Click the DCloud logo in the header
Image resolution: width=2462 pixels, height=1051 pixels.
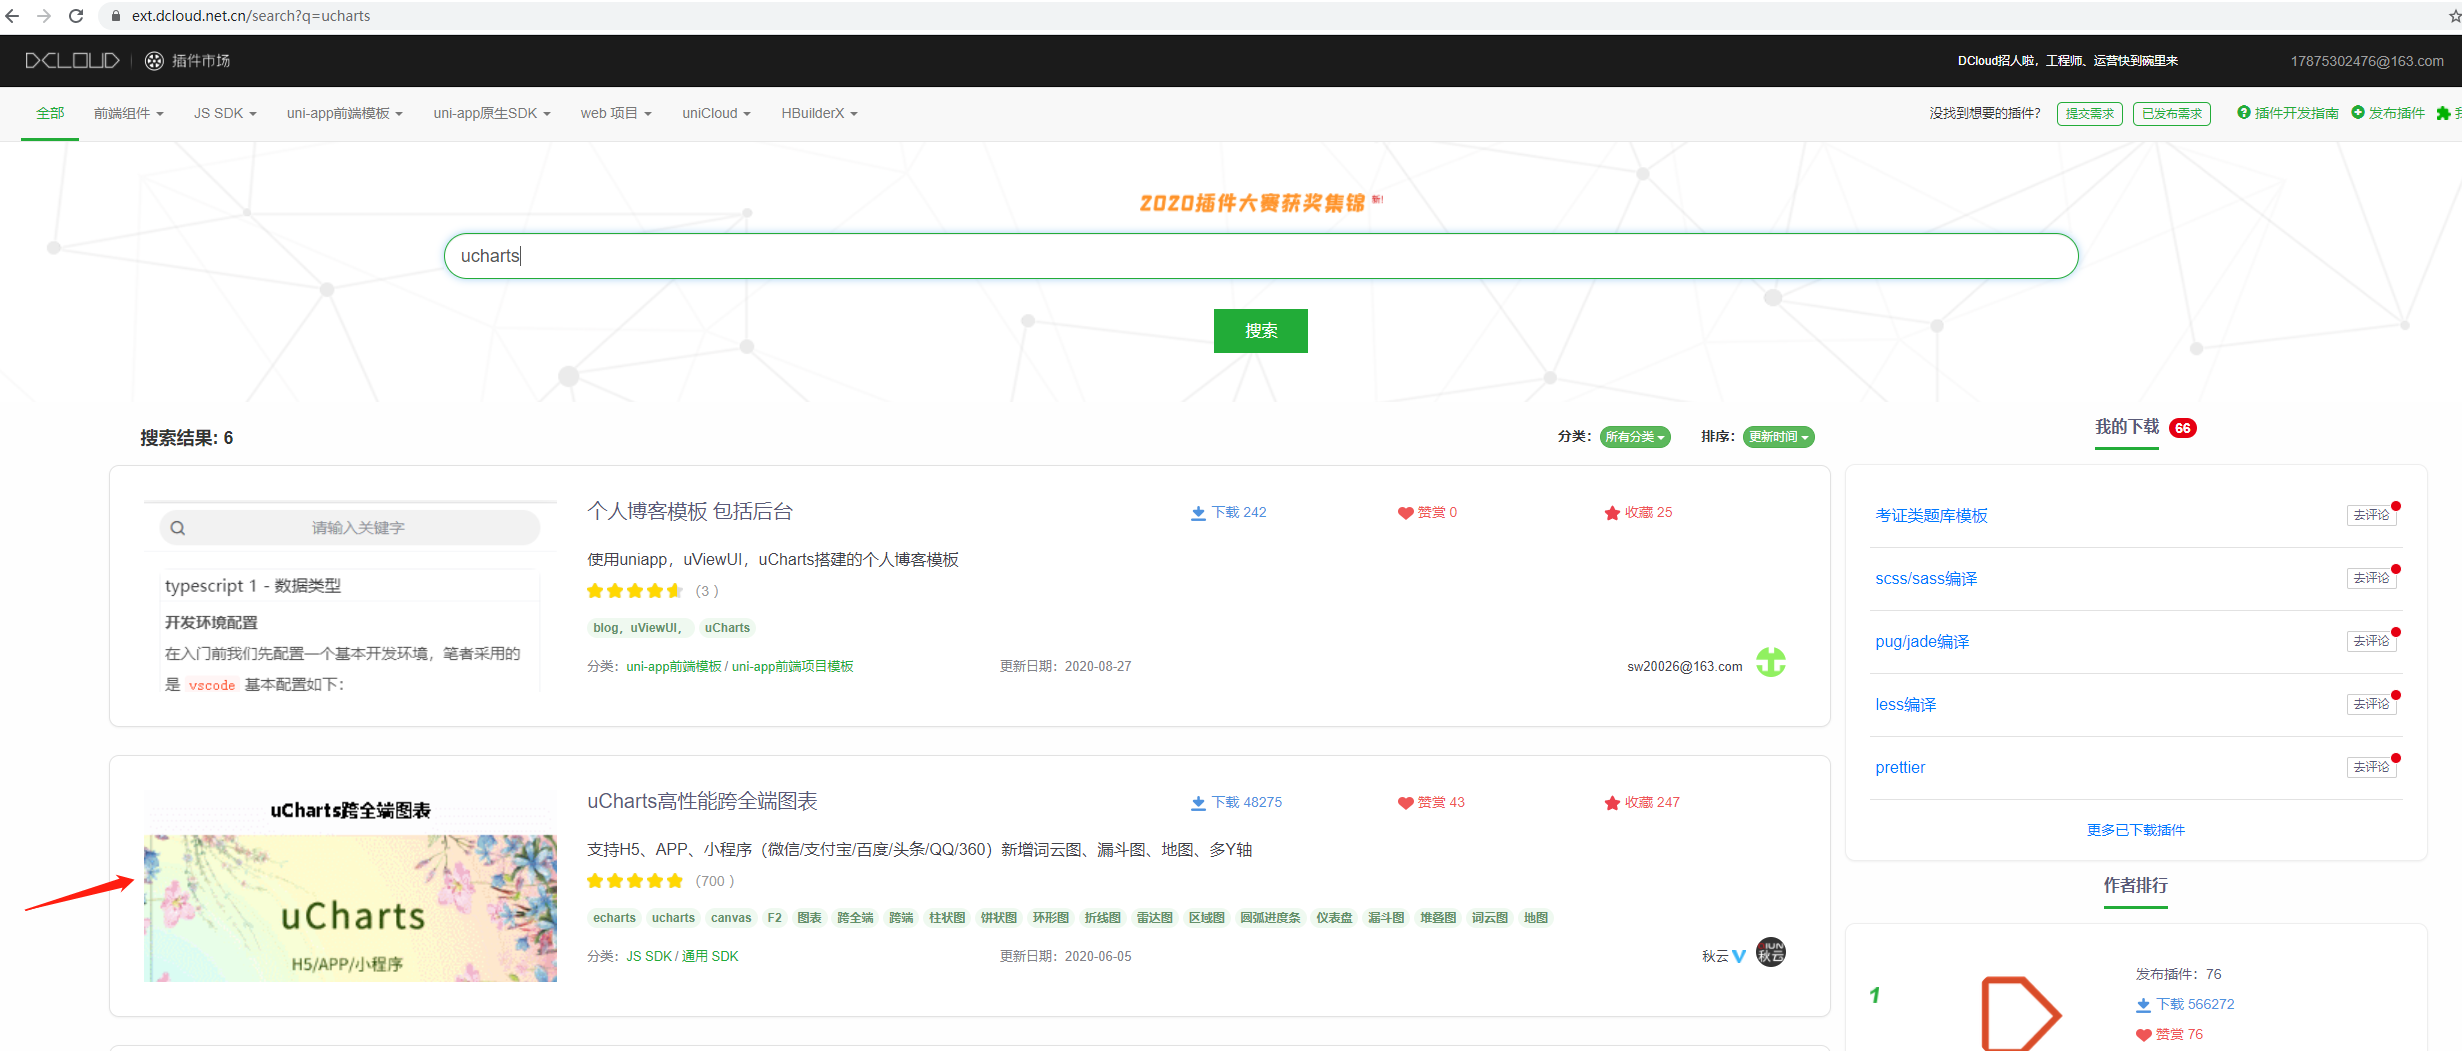71,60
